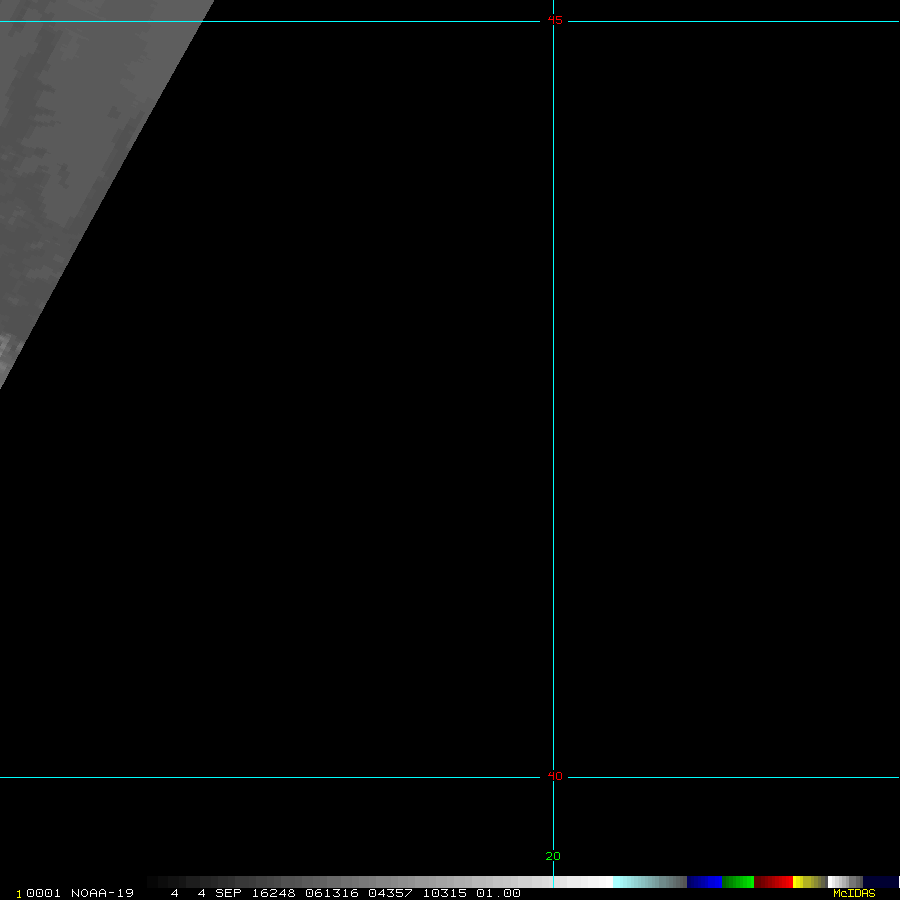Pick the yellow color bar segment
The width and height of the screenshot is (900, 900).
(x=799, y=882)
